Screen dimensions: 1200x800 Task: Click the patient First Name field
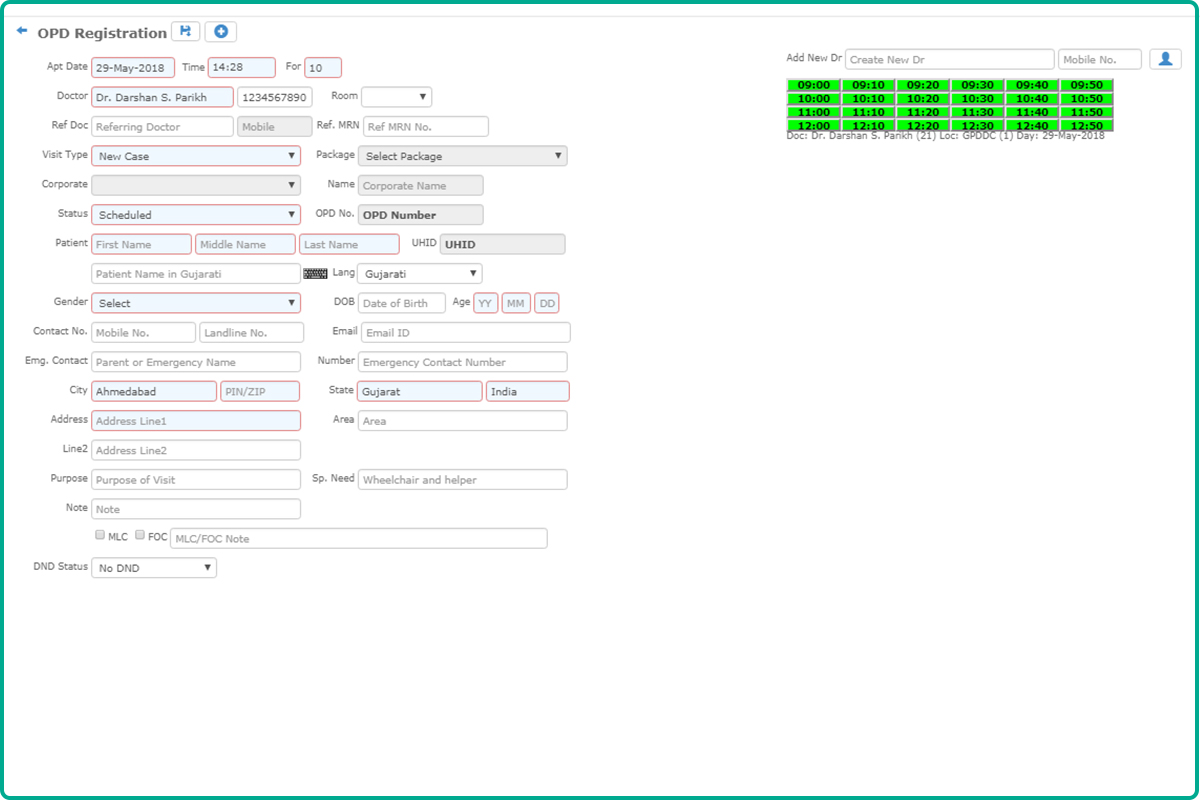pos(141,245)
